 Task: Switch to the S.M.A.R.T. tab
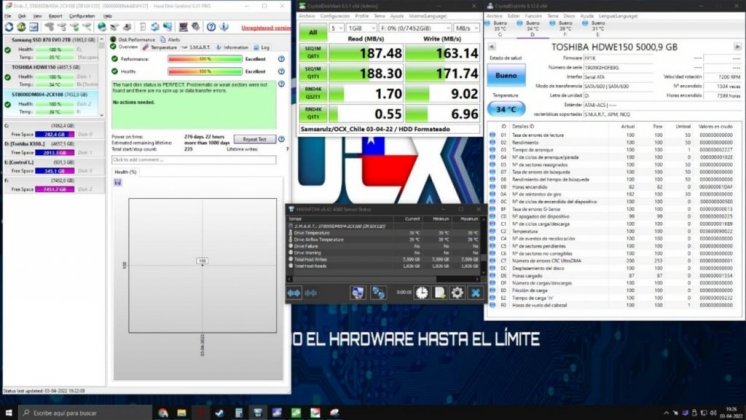coord(196,48)
